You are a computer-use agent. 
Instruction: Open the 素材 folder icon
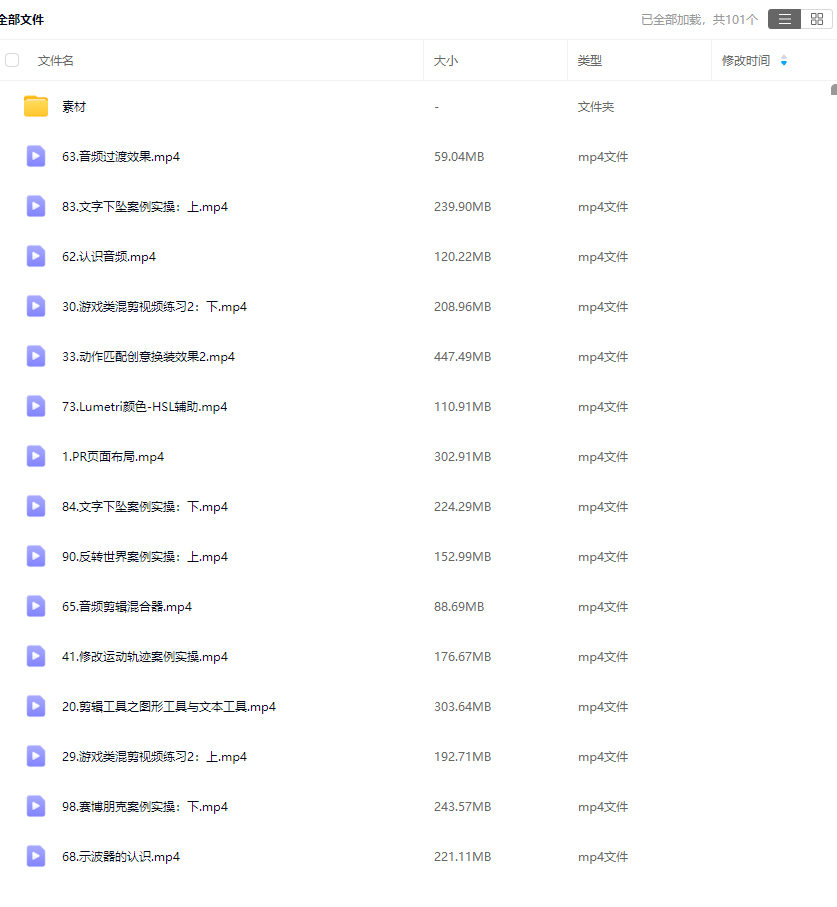35,106
